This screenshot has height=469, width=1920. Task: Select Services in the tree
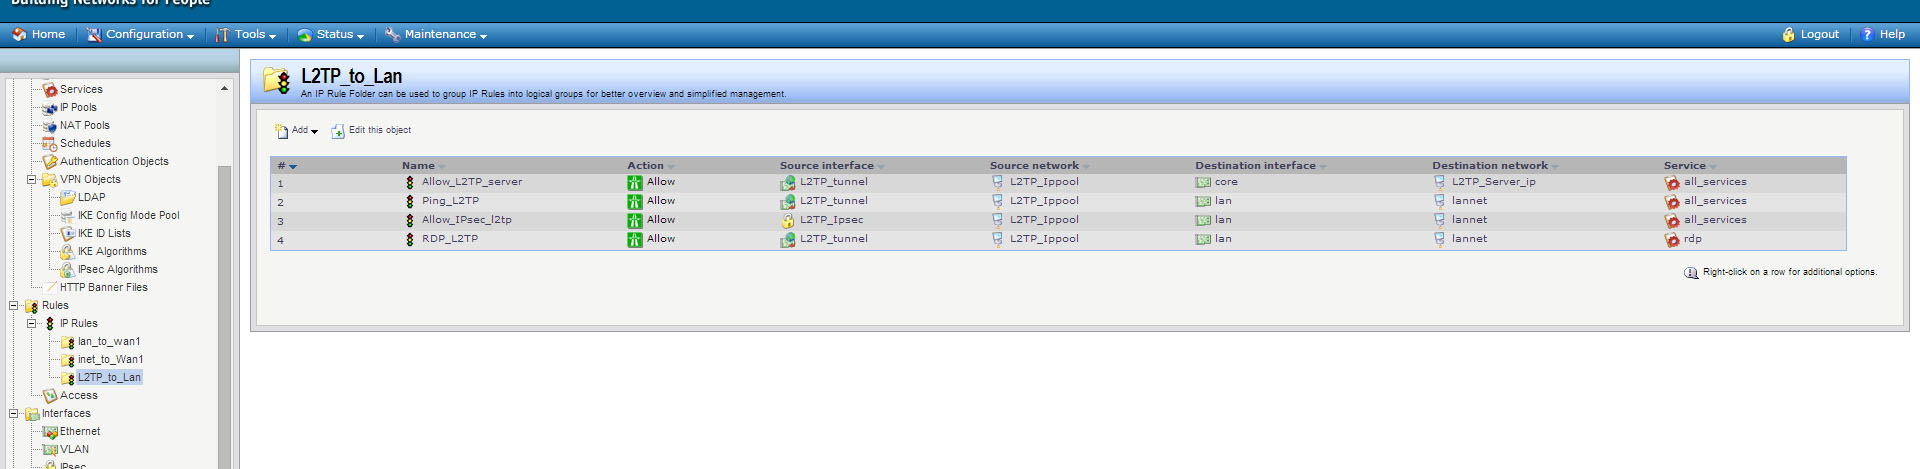[x=81, y=90]
